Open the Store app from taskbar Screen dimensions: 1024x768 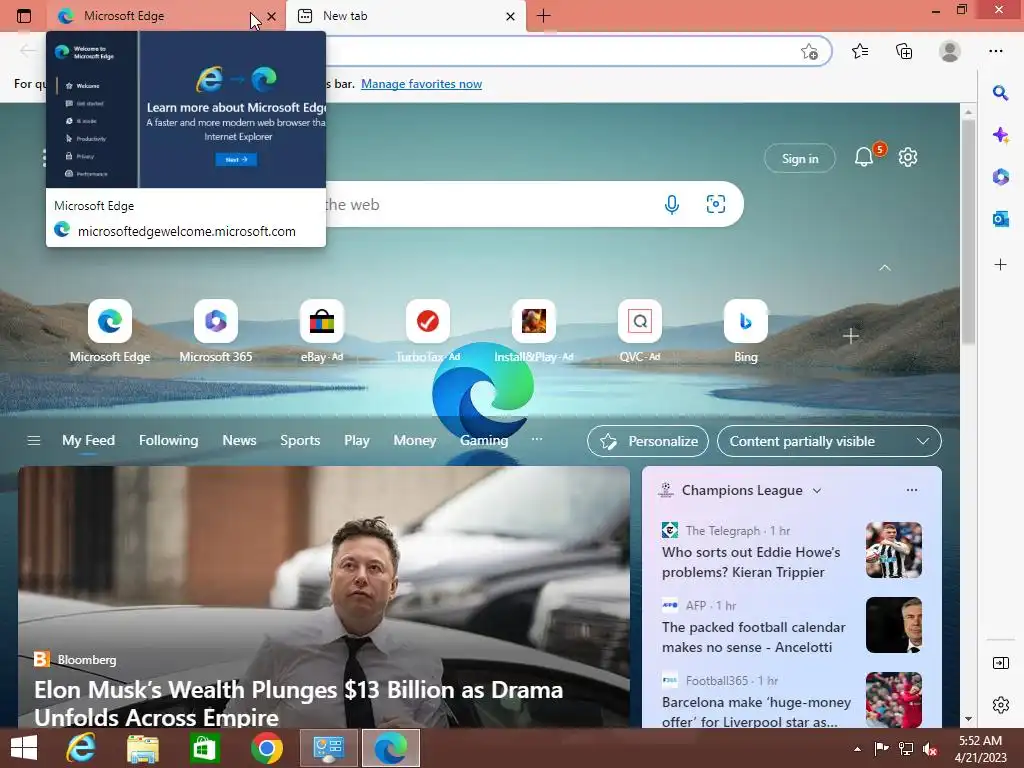point(204,748)
